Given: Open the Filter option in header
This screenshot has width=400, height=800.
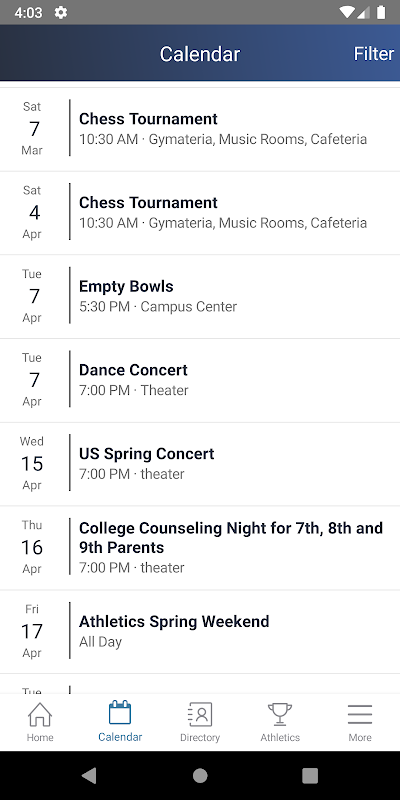Looking at the screenshot, I should (374, 54).
